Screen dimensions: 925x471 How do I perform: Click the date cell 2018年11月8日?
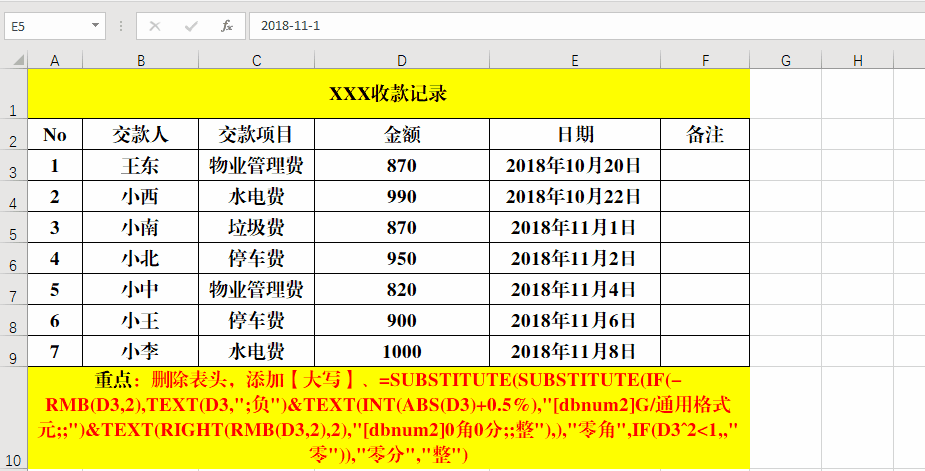pyautogui.click(x=575, y=351)
